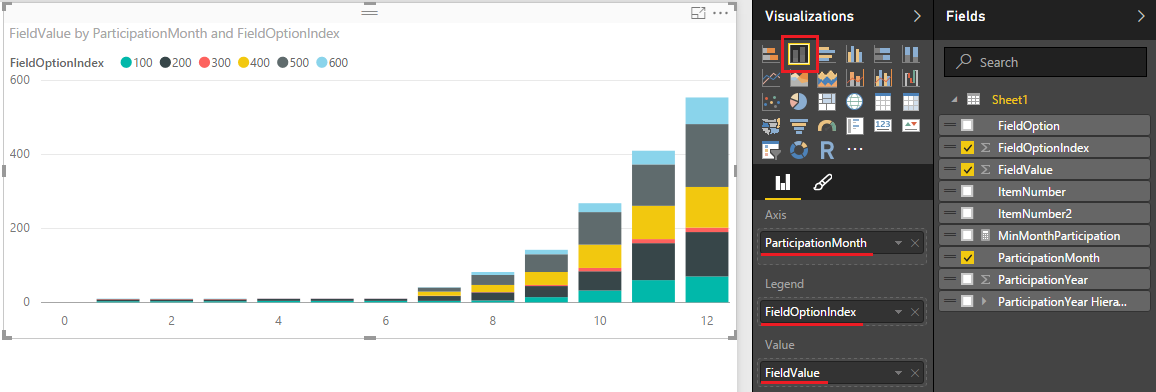Select the stacked bar chart visual
The height and width of the screenshot is (392, 1156).
point(771,54)
